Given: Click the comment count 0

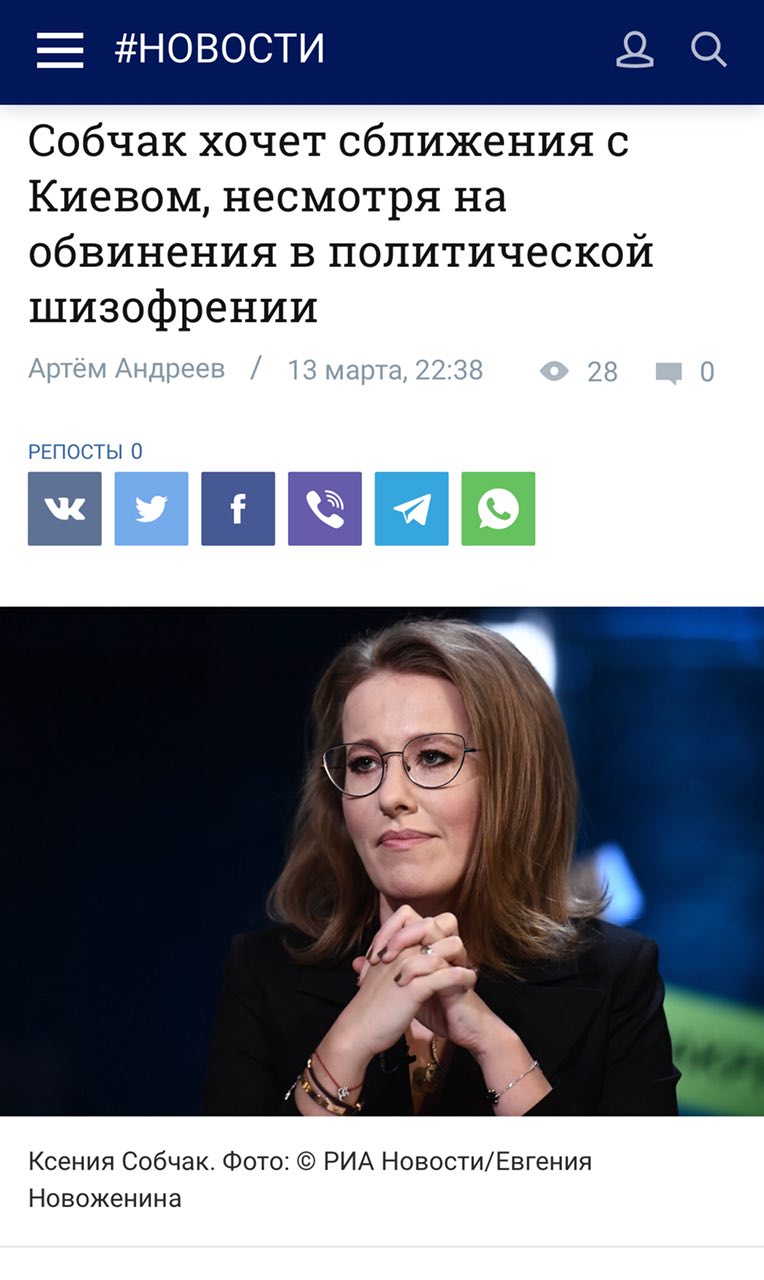Looking at the screenshot, I should click(x=707, y=372).
